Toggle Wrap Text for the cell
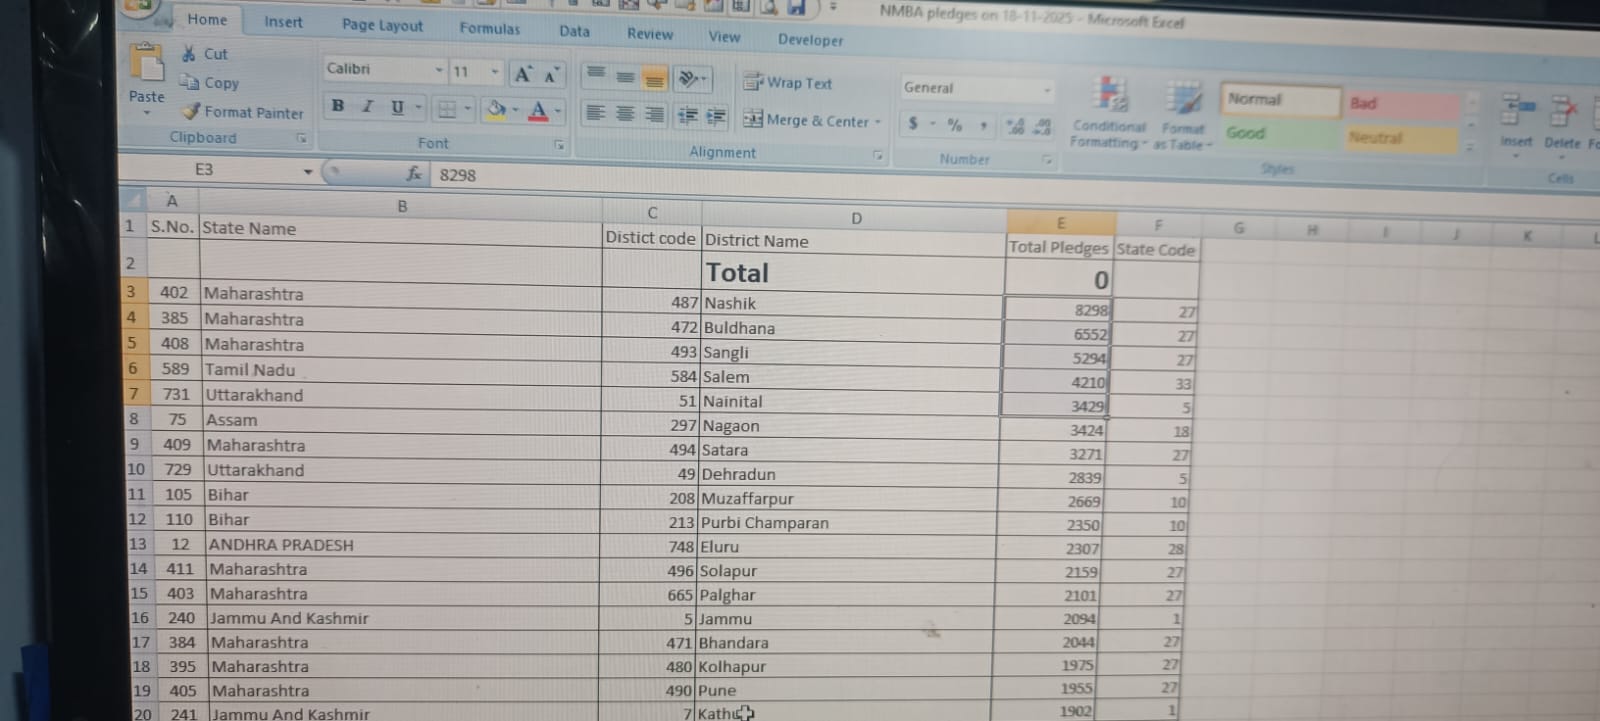This screenshot has height=721, width=1600. 788,83
